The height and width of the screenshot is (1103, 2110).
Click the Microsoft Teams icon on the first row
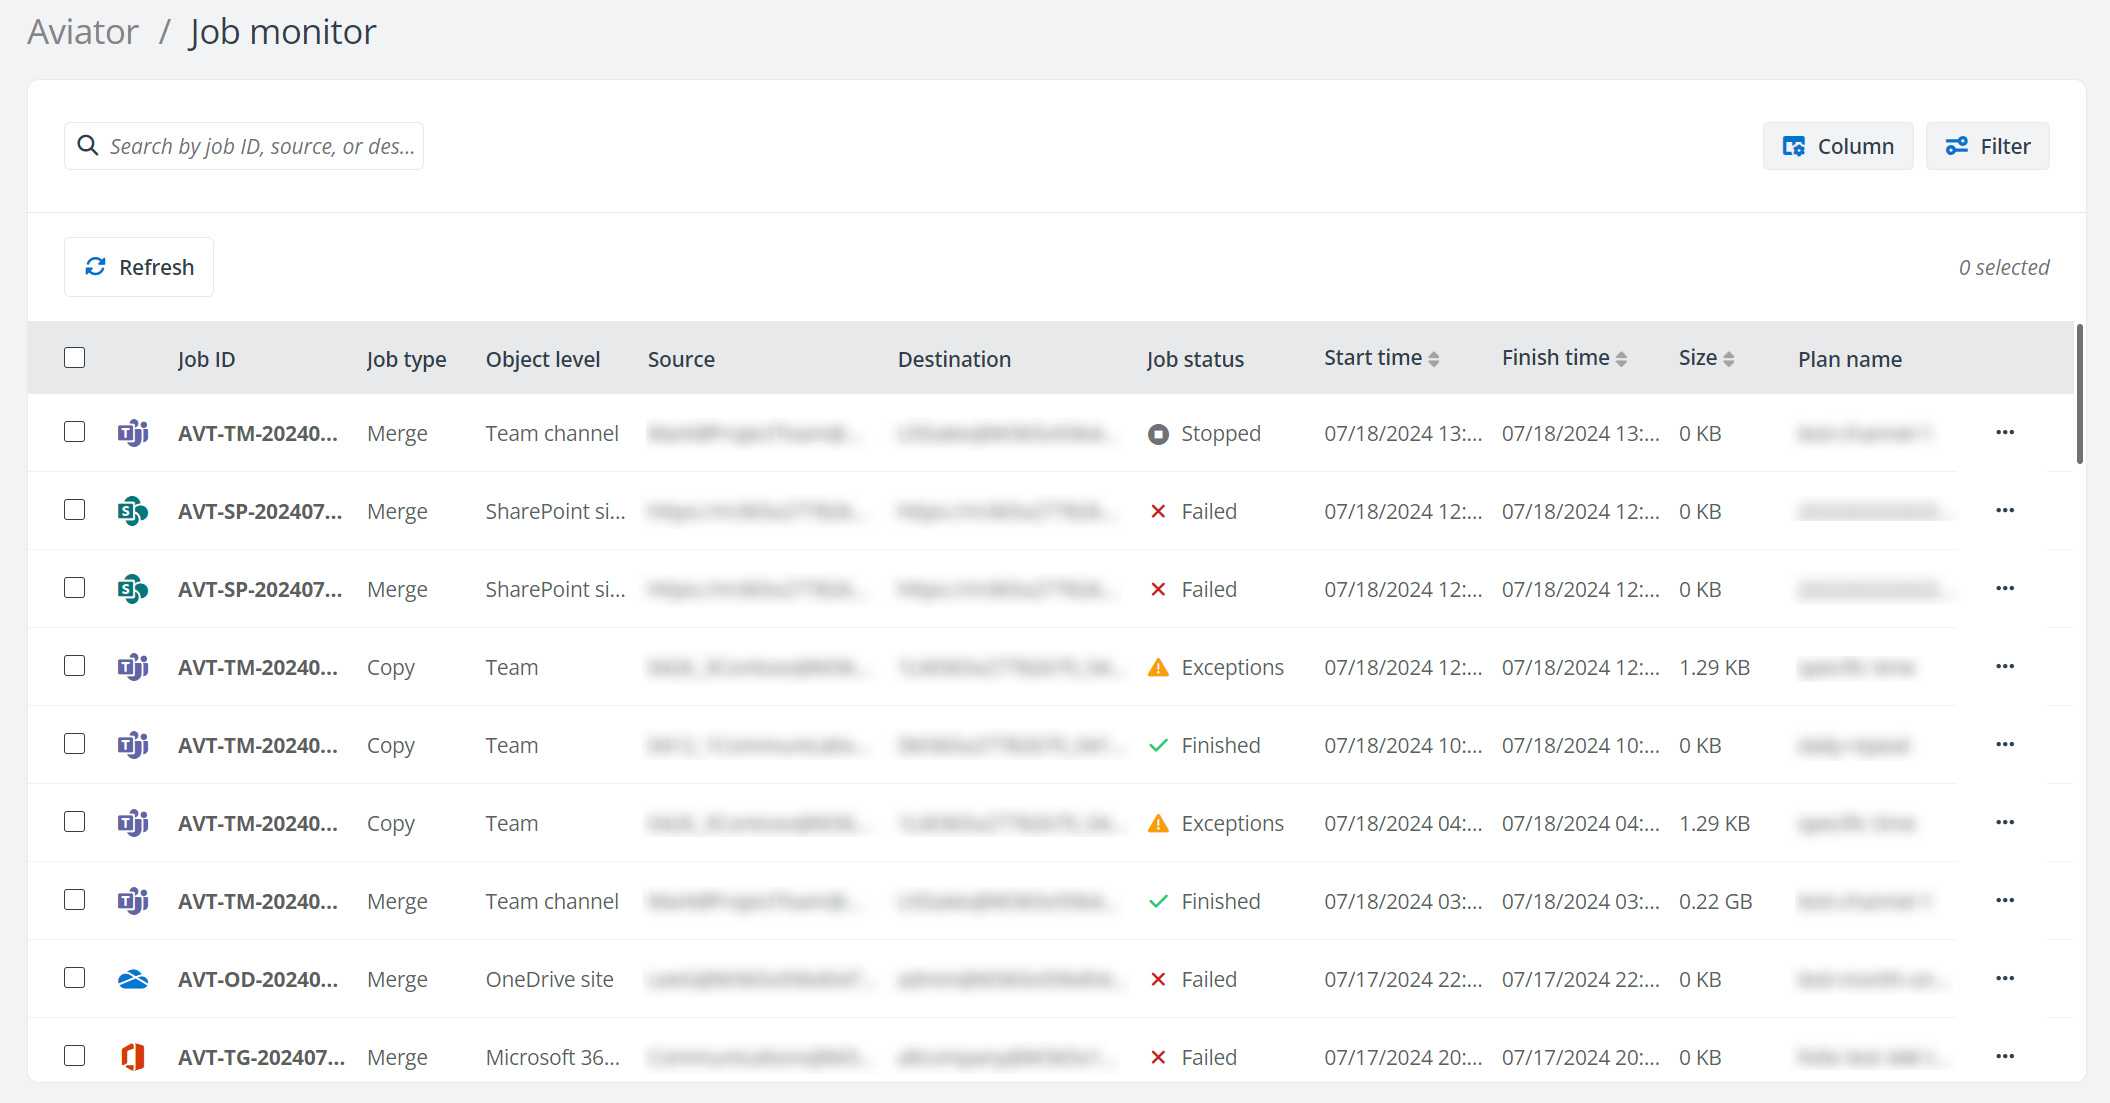(x=133, y=432)
